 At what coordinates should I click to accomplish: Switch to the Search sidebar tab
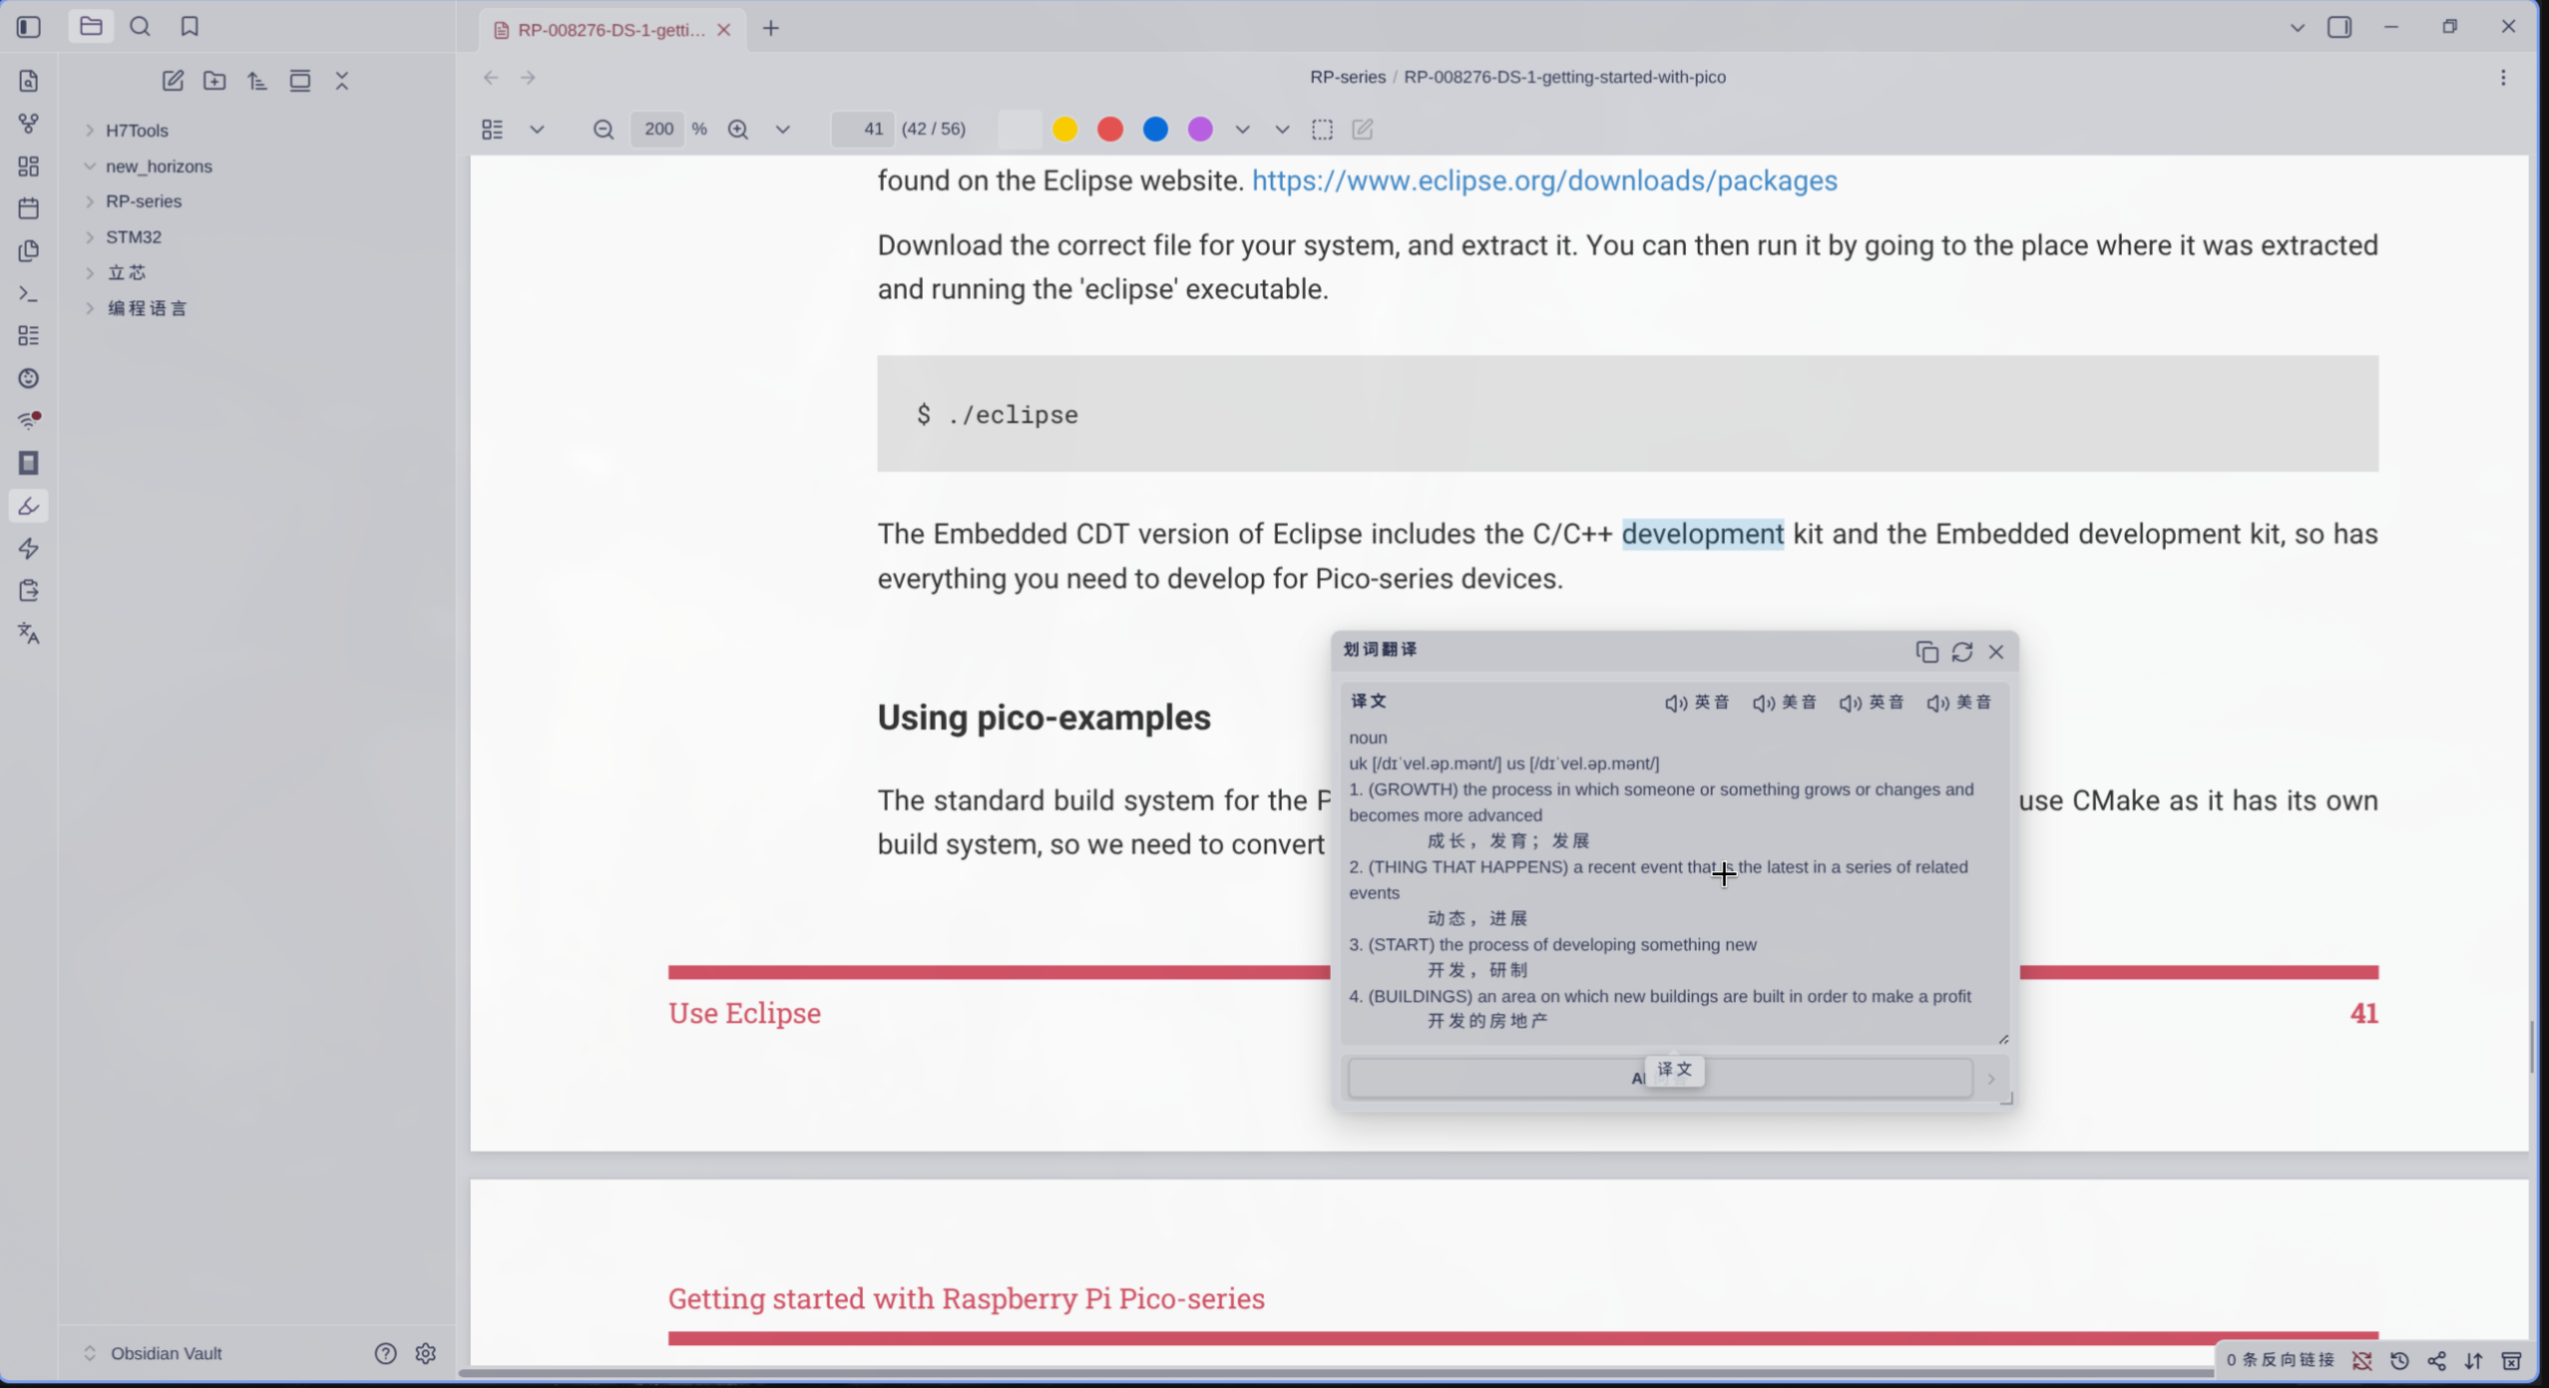140,27
